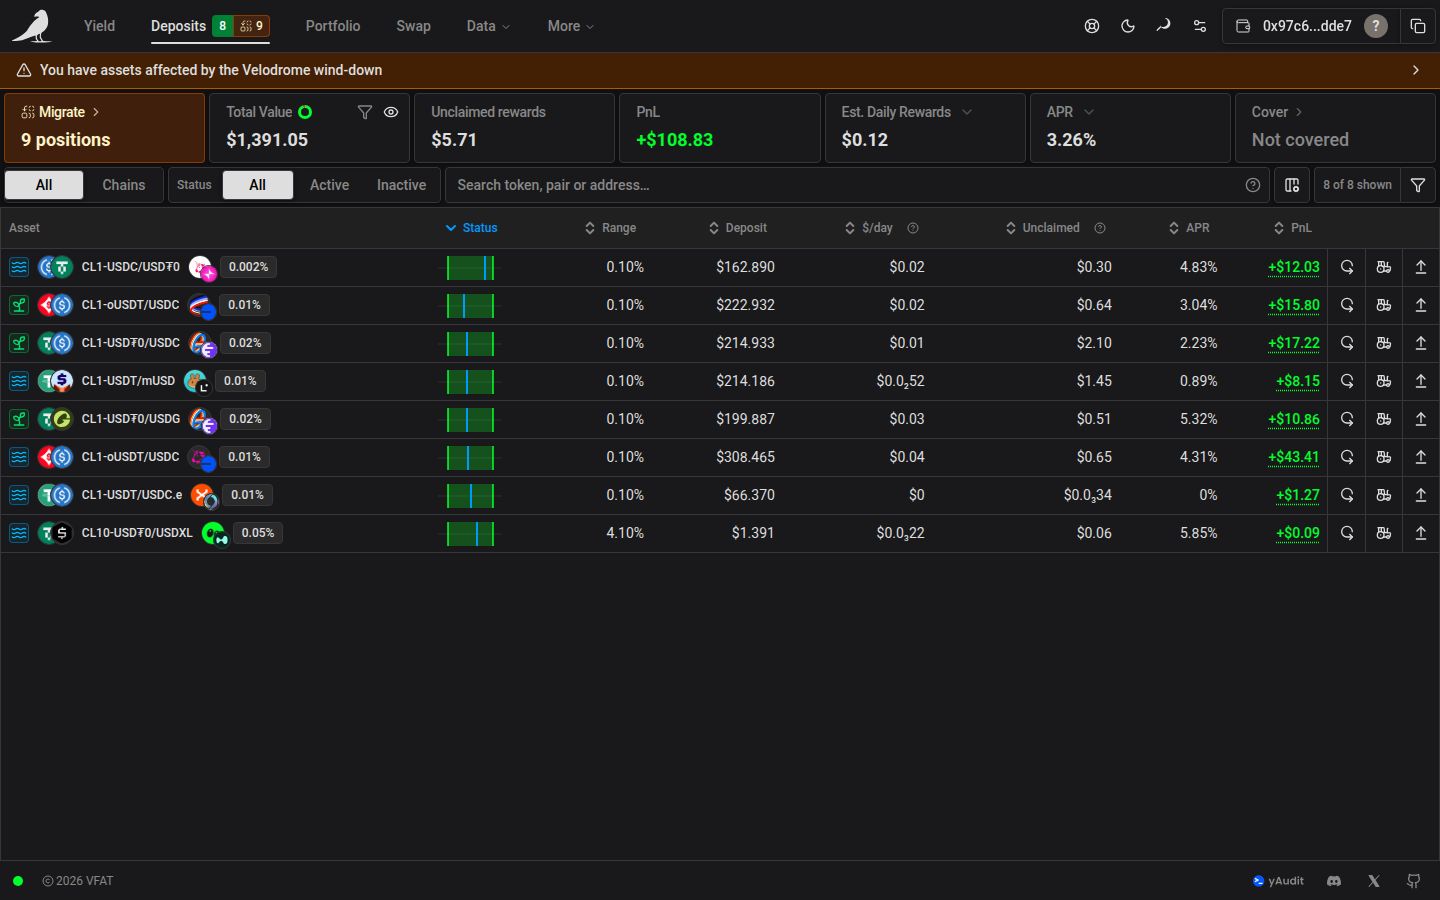The image size is (1440, 900).
Task: Click the help icon inside the search field
Action: [1253, 185]
